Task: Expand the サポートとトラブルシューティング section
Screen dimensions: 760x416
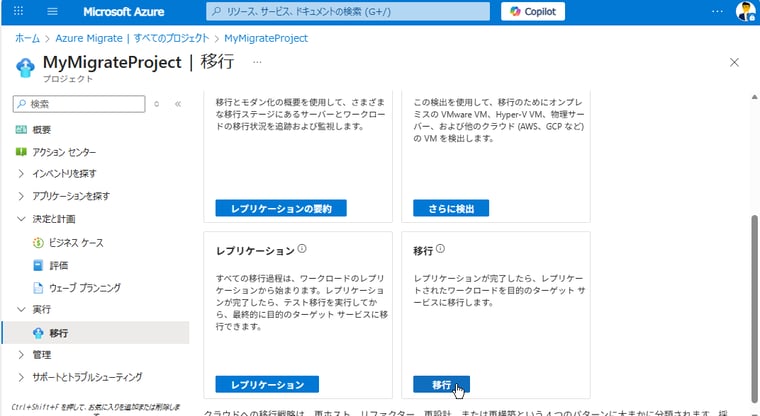Action: (21, 377)
